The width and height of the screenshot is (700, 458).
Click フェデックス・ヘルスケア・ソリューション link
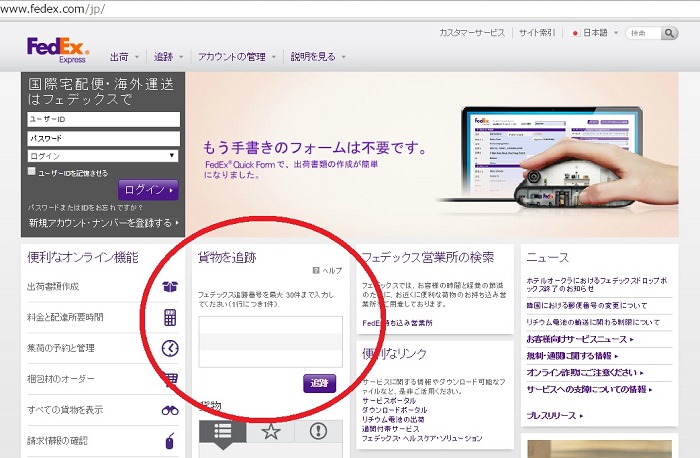tap(422, 438)
